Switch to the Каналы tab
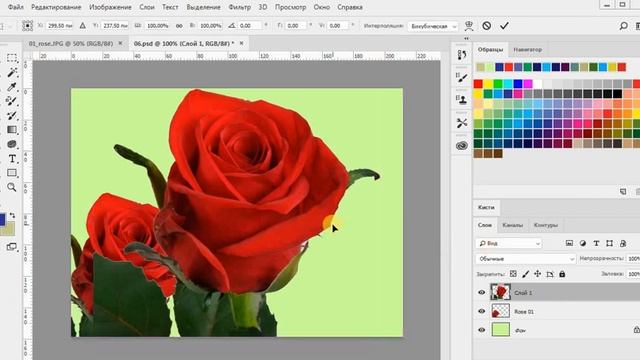This screenshot has width=640, height=360. [x=512, y=225]
